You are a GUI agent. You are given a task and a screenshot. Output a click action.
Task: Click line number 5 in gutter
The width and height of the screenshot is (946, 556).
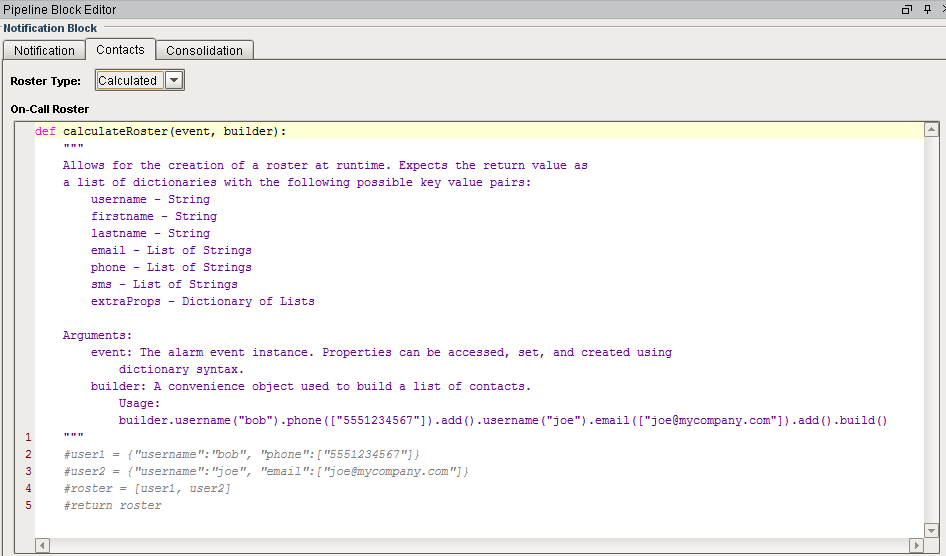[28, 505]
